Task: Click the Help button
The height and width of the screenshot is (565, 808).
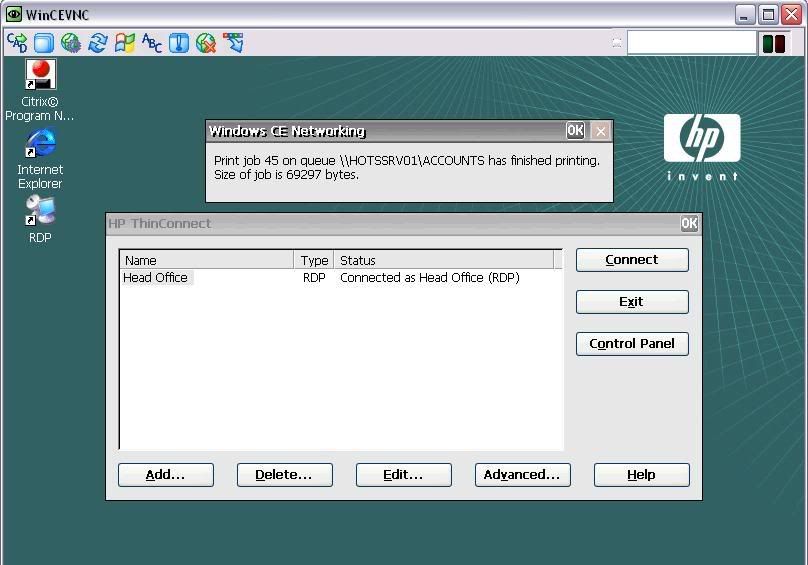Action: click(x=642, y=475)
